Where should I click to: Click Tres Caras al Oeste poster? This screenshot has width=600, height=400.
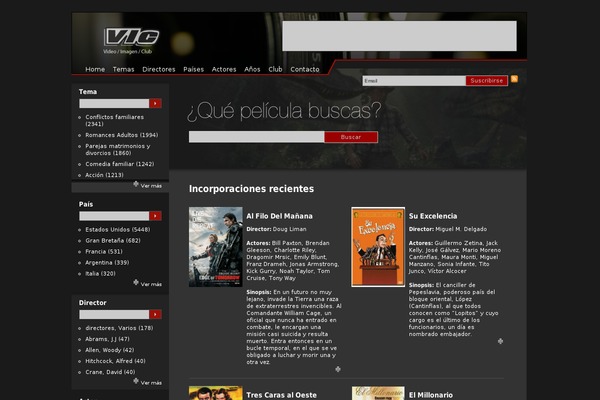coord(215,393)
